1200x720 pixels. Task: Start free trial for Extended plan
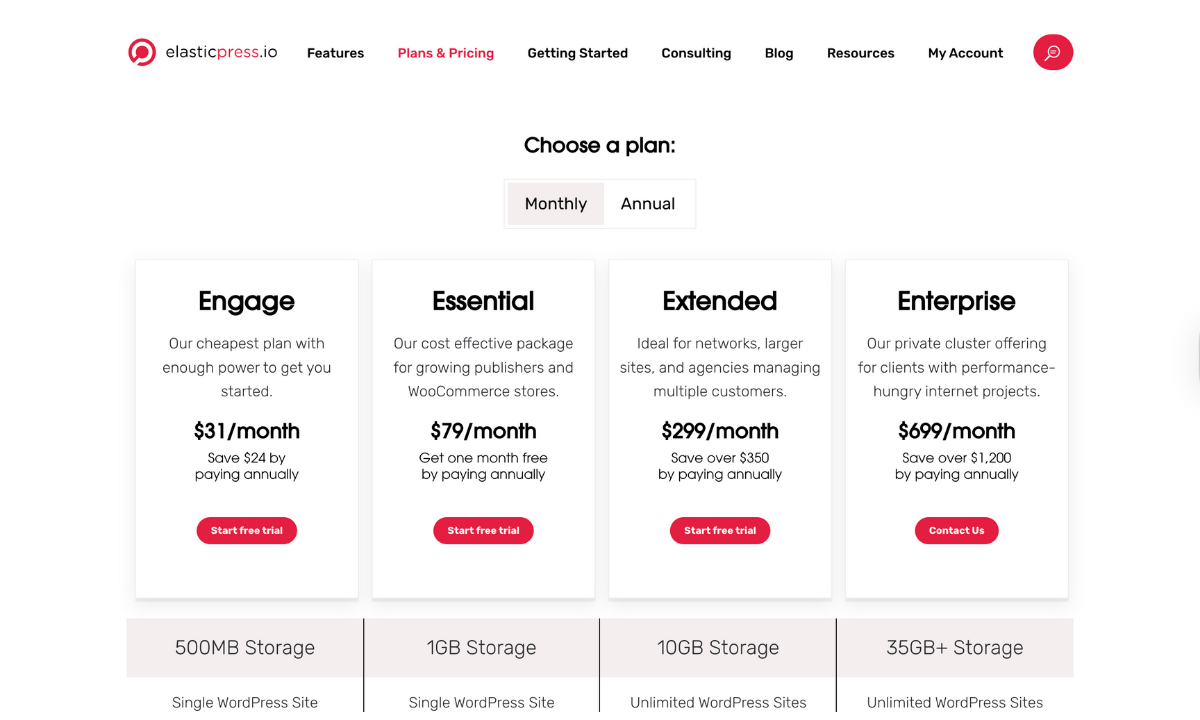coord(720,530)
